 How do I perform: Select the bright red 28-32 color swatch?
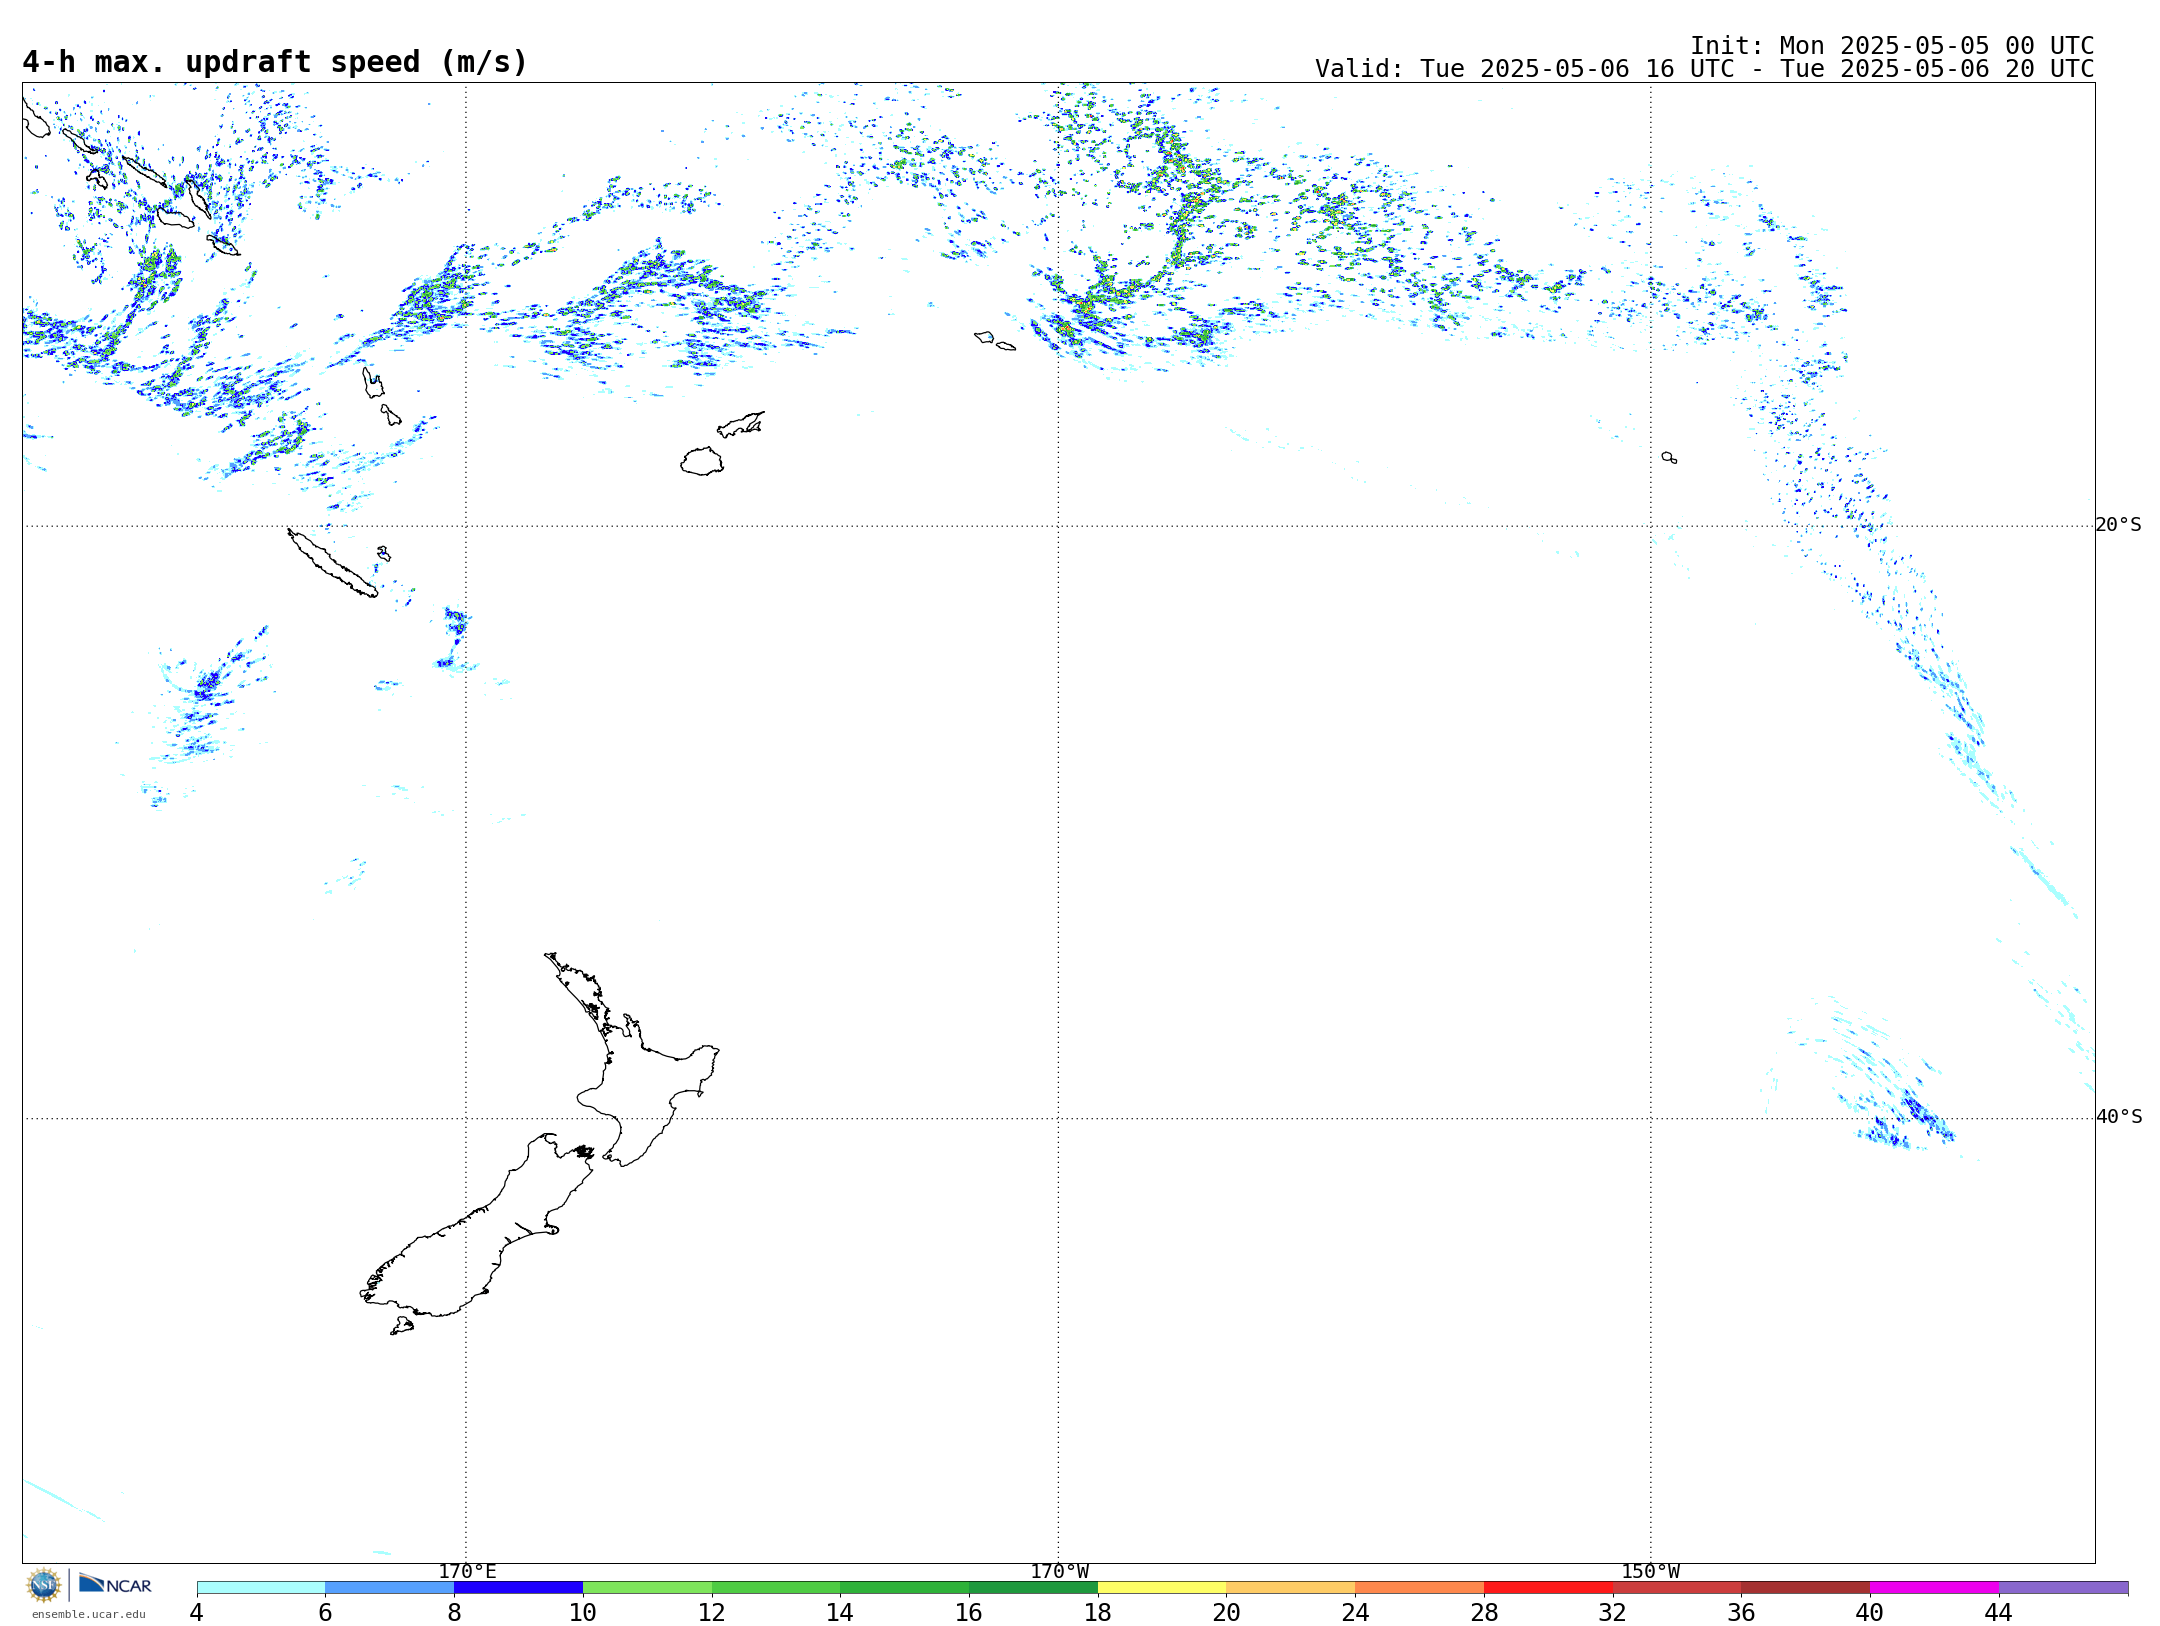(1548, 1588)
